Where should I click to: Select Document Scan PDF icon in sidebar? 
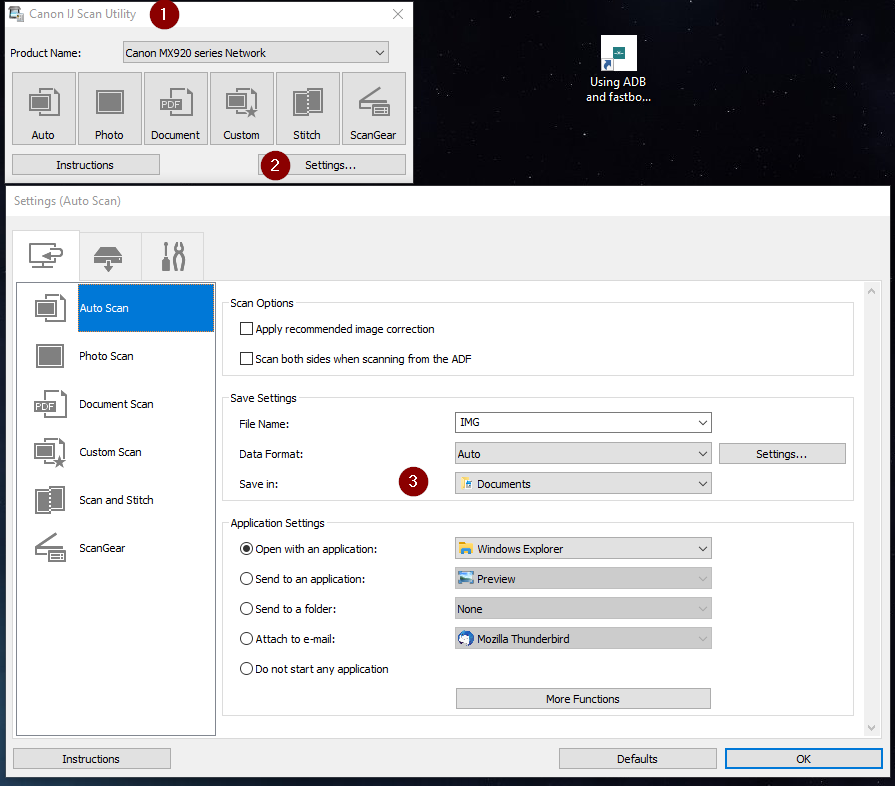click(x=50, y=404)
